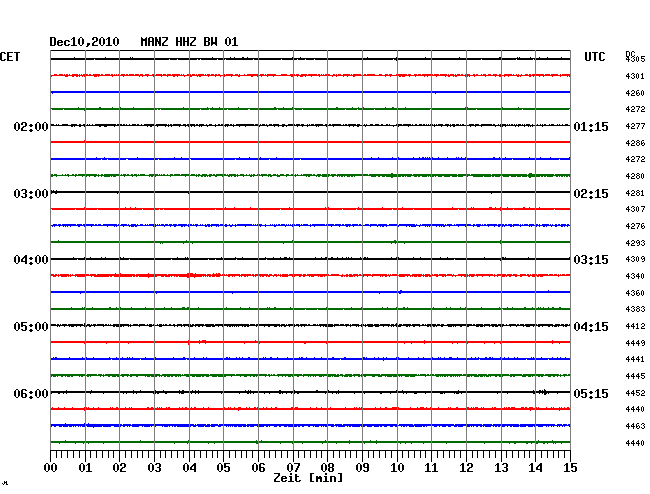Click the 00 minute tick label

point(51,468)
